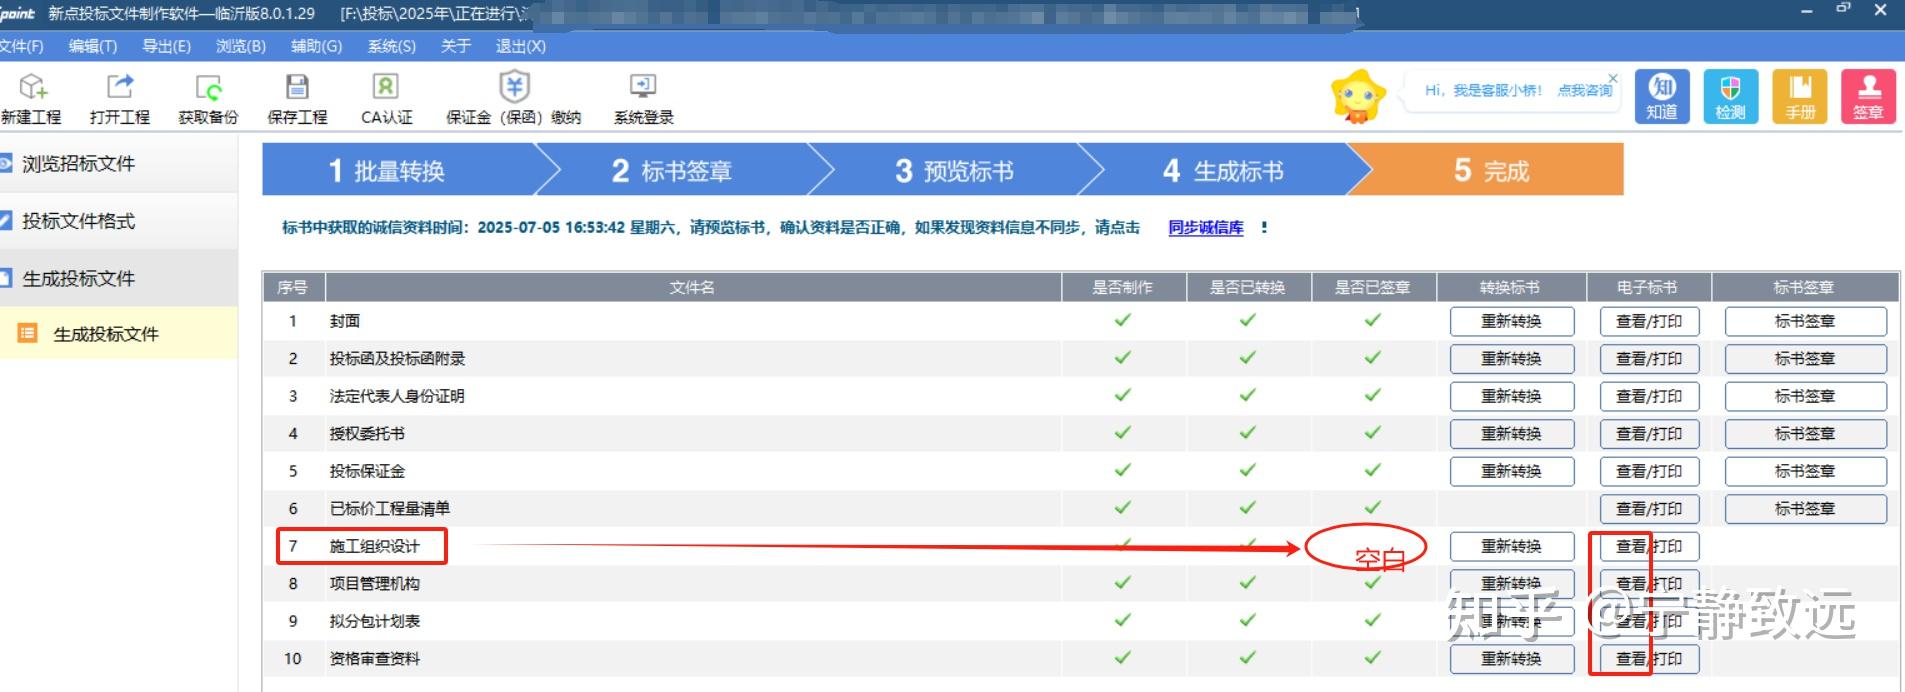Go to step 4 生成标书

1224,170
